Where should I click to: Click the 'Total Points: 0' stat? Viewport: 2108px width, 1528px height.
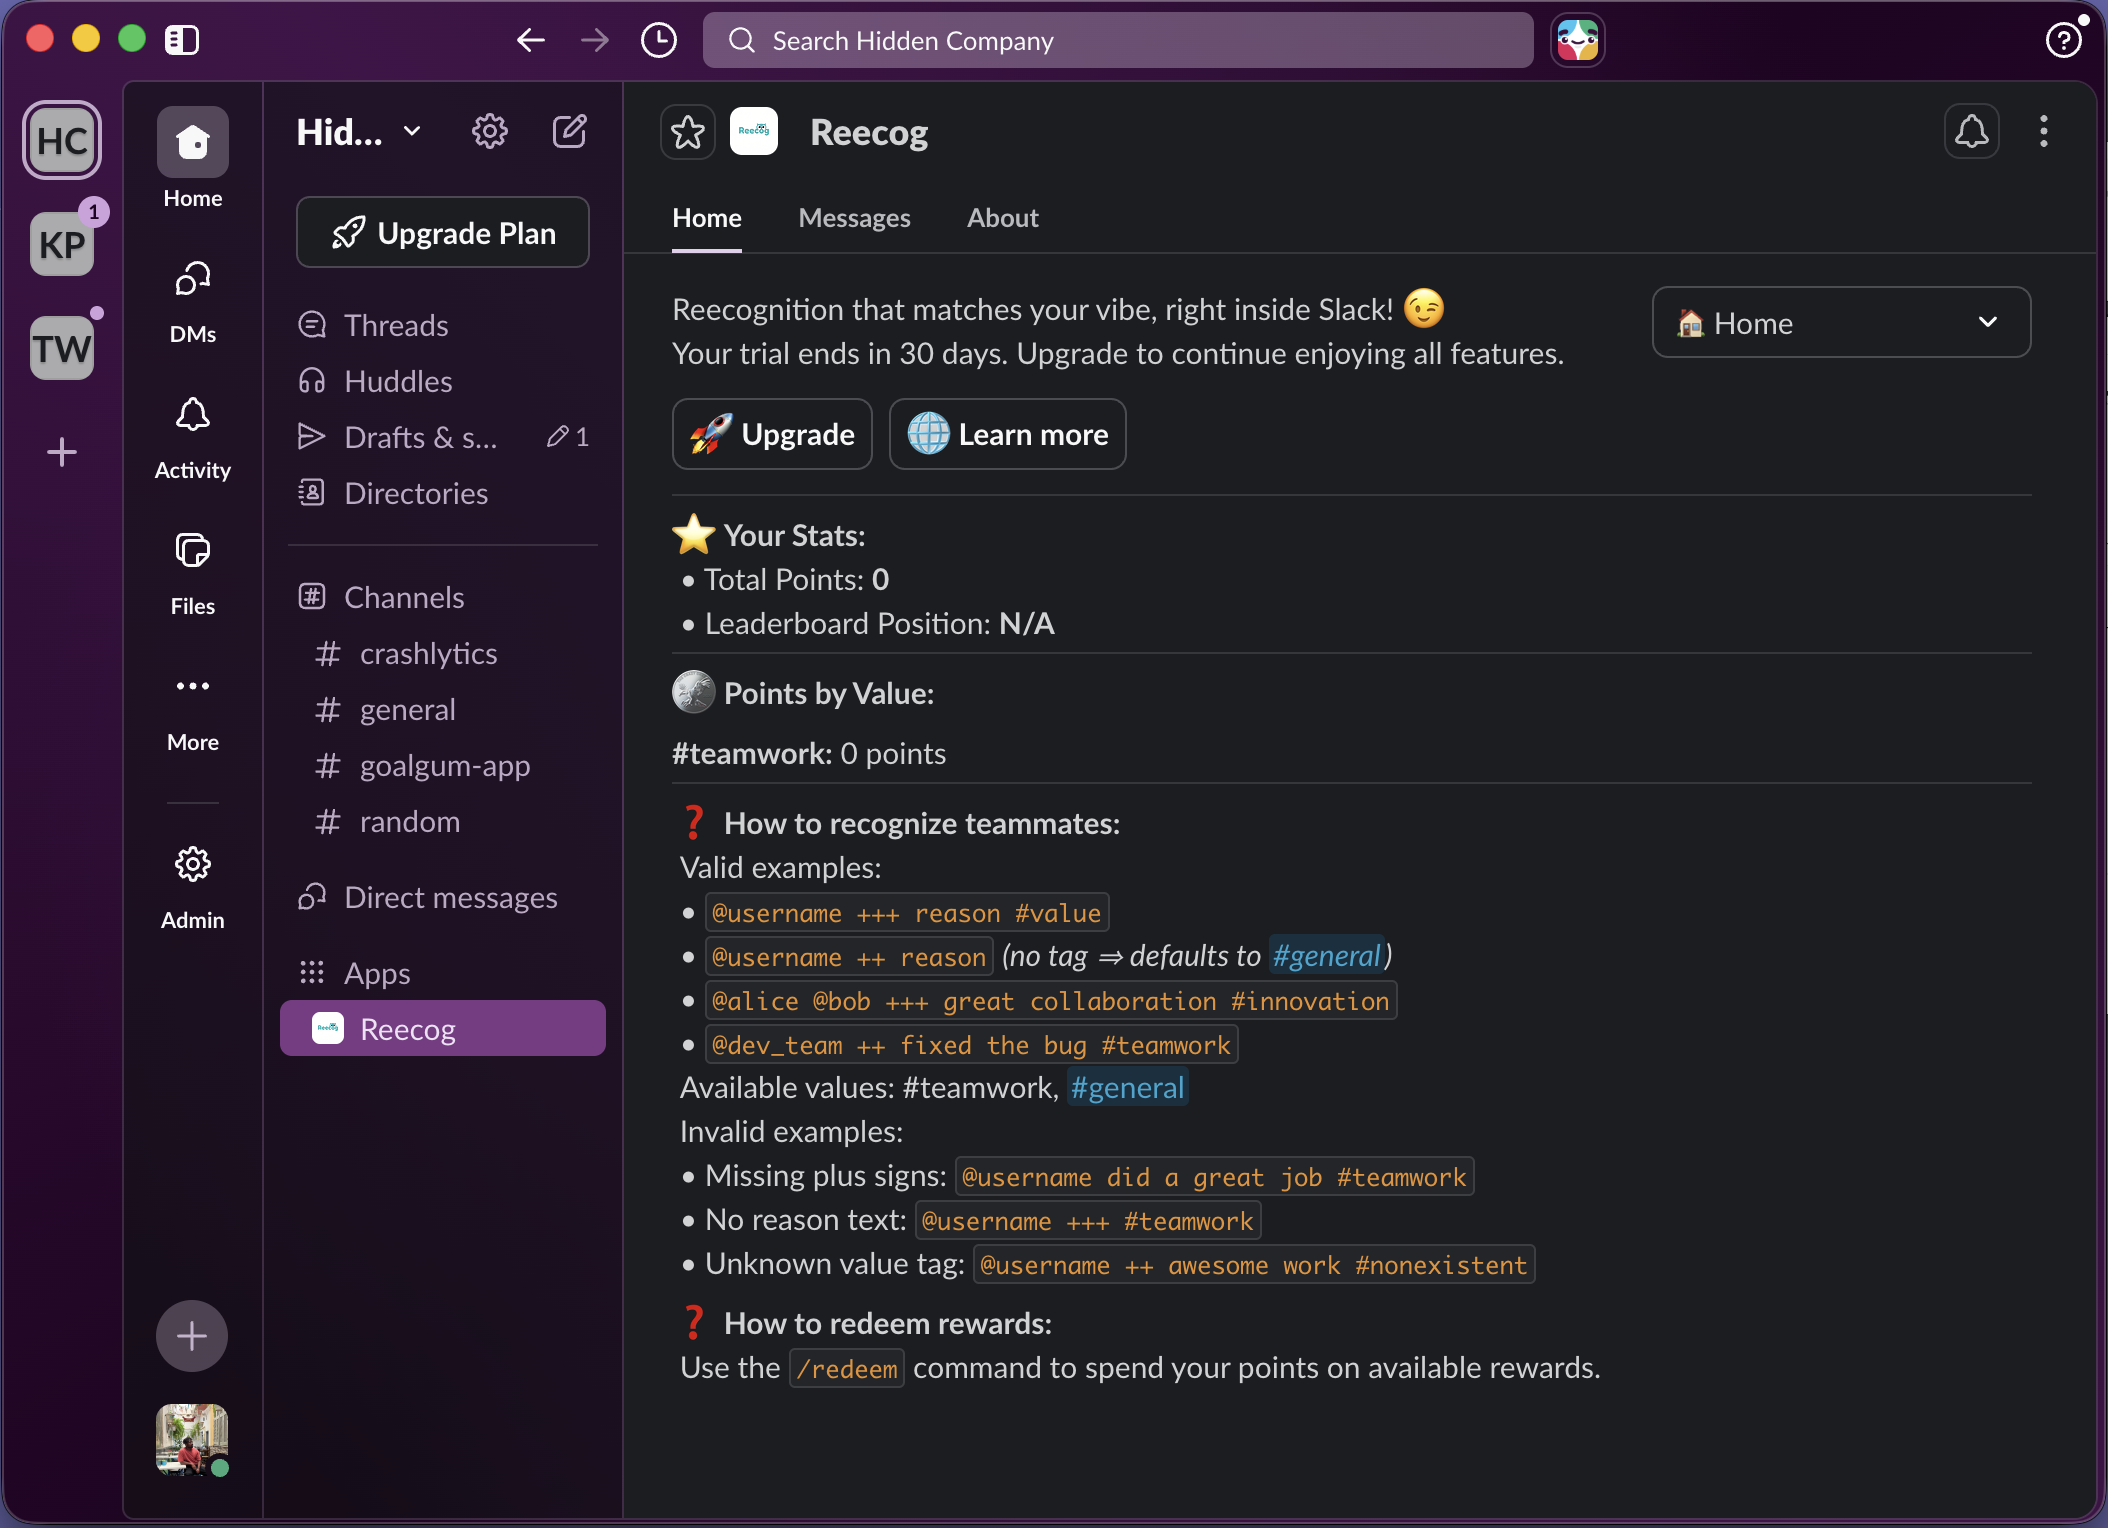[797, 580]
